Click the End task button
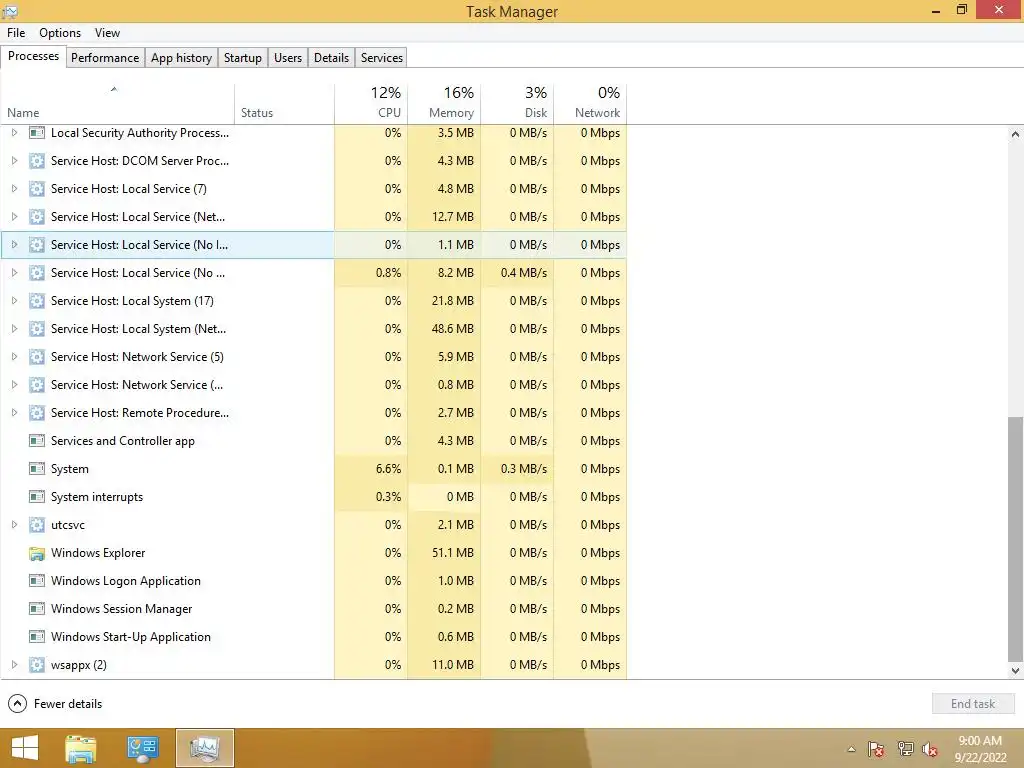 tap(973, 704)
